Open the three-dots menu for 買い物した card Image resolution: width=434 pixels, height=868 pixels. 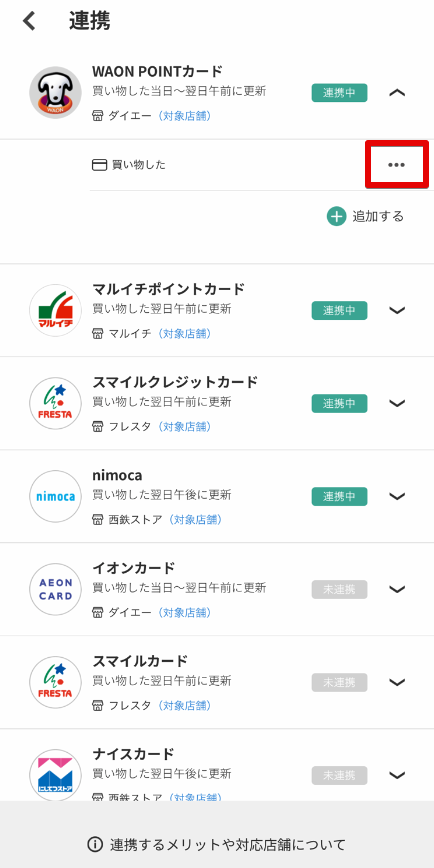pyautogui.click(x=396, y=164)
